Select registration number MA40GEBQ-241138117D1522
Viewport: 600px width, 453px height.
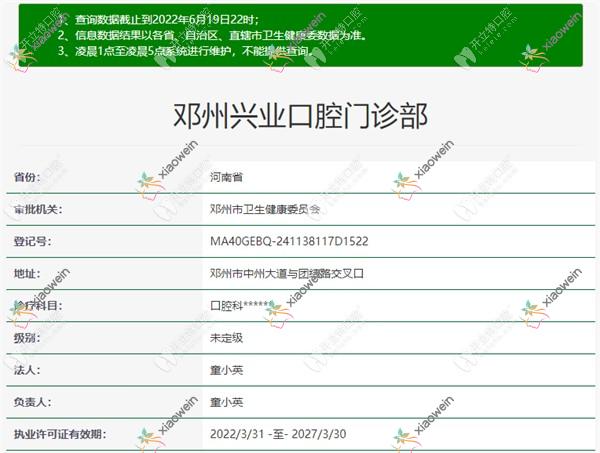[289, 241]
